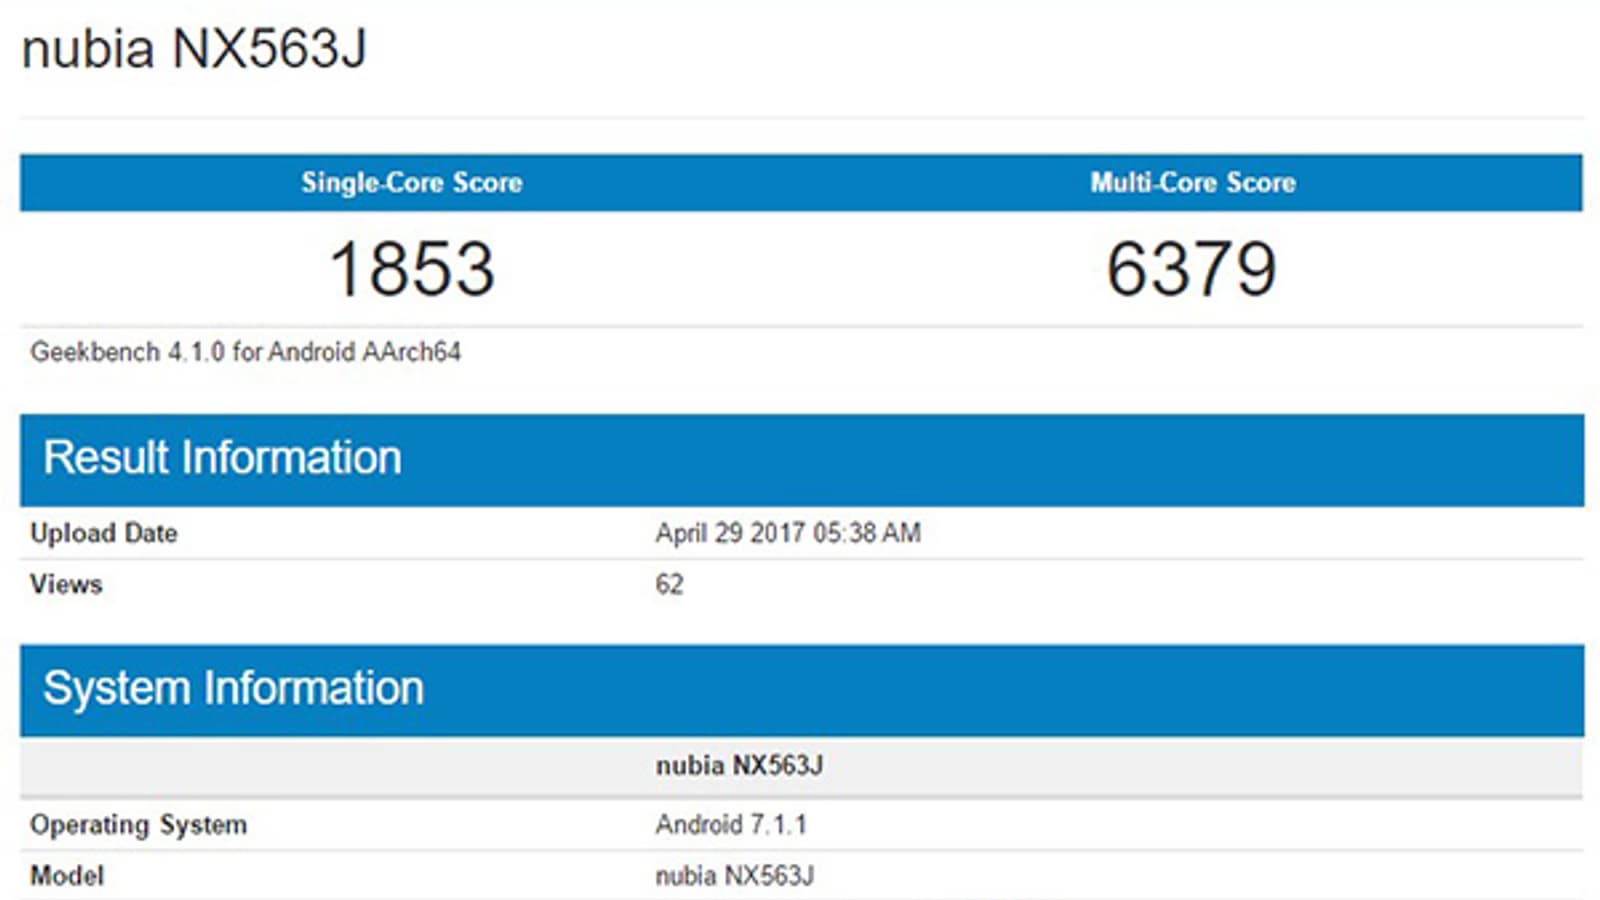Image resolution: width=1600 pixels, height=900 pixels.
Task: Click the Android 7.1.1 value
Action: click(731, 825)
